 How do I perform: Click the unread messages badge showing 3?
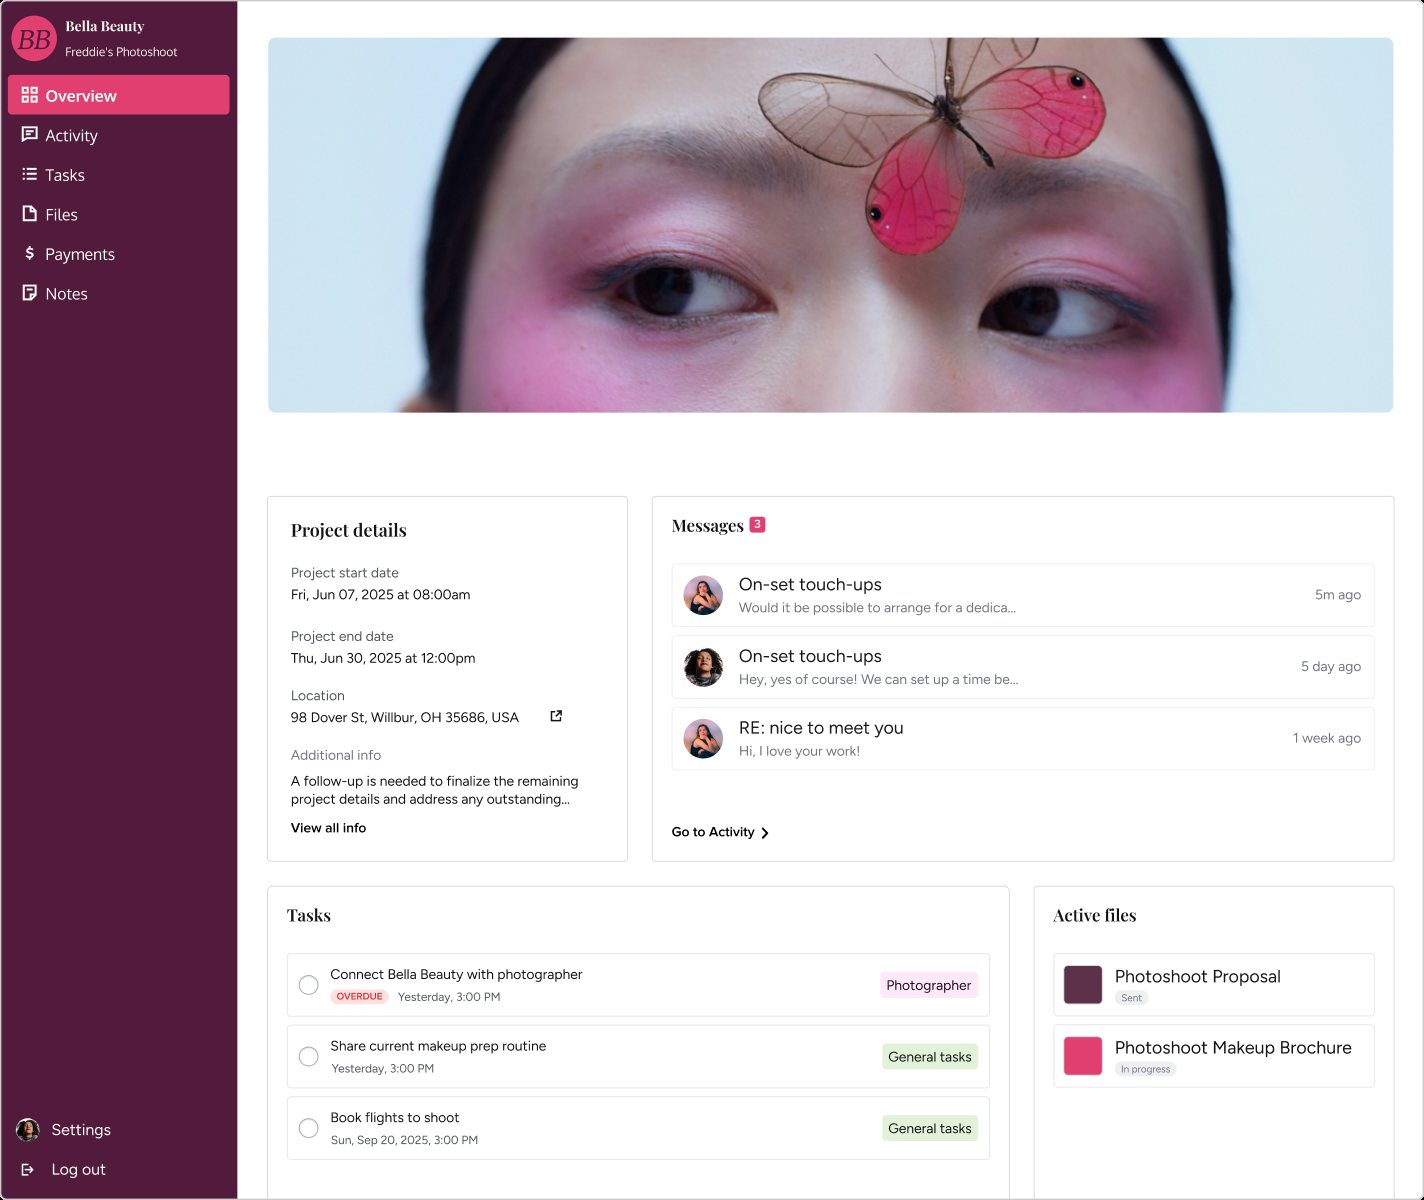757,524
